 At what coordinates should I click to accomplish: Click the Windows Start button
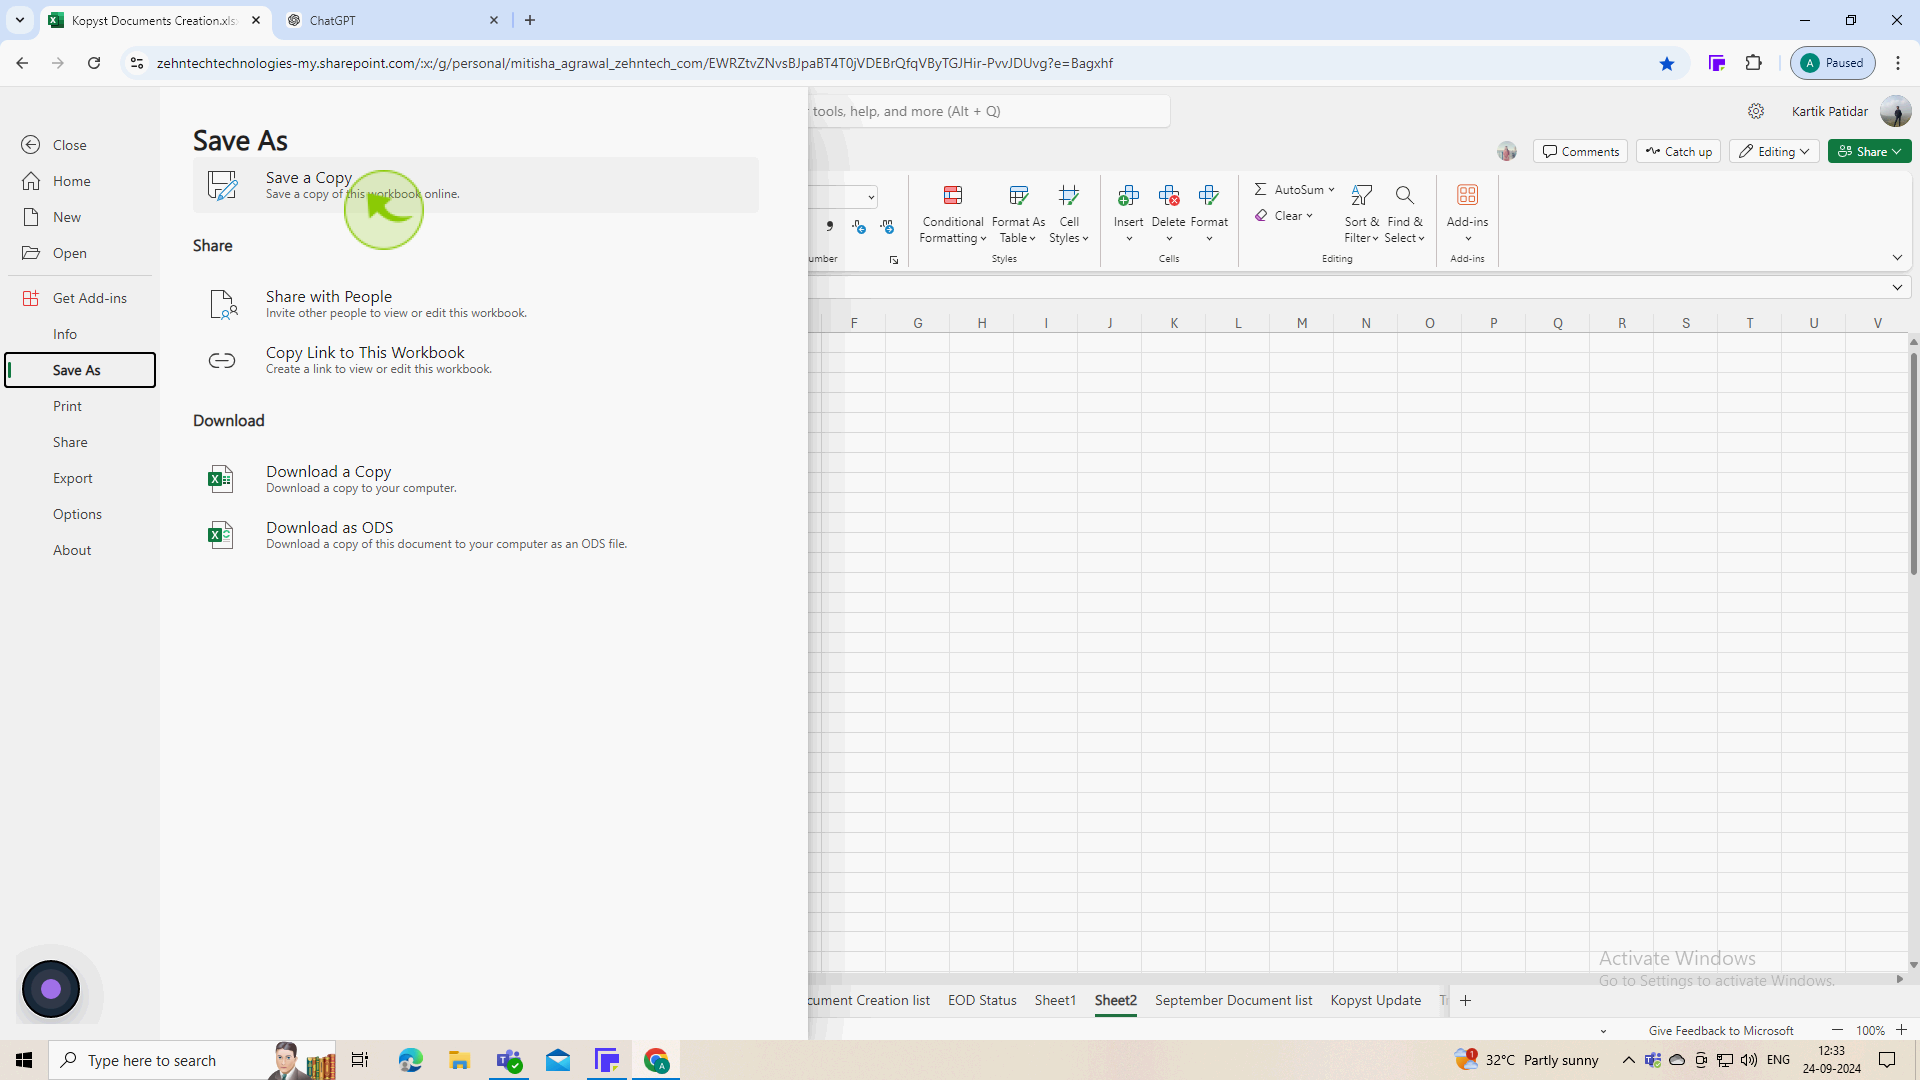24,1060
